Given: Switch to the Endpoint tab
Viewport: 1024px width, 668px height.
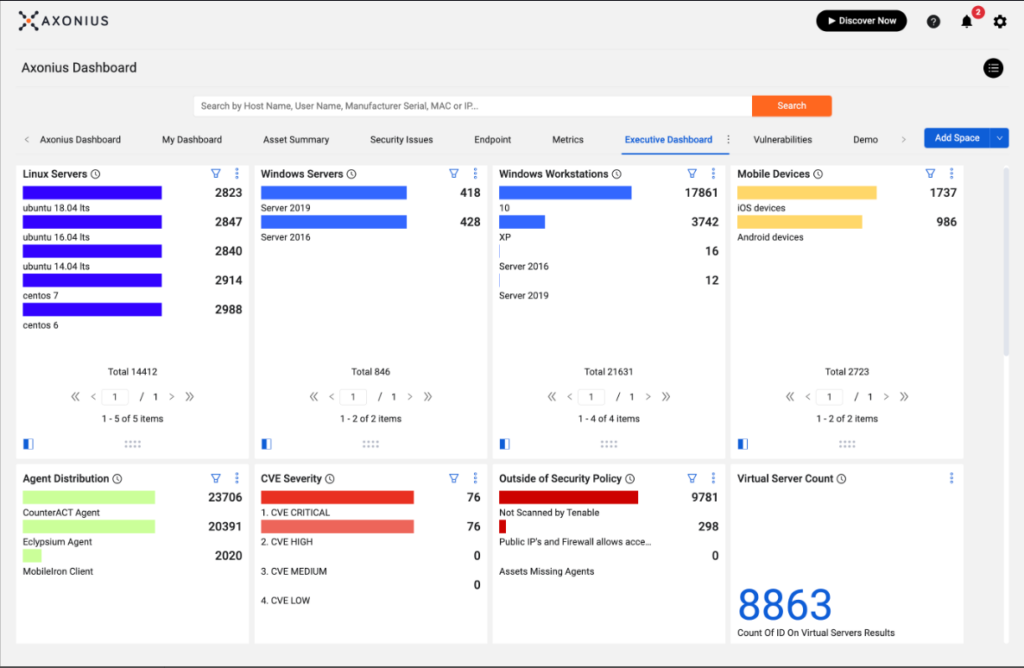Looking at the screenshot, I should (492, 140).
